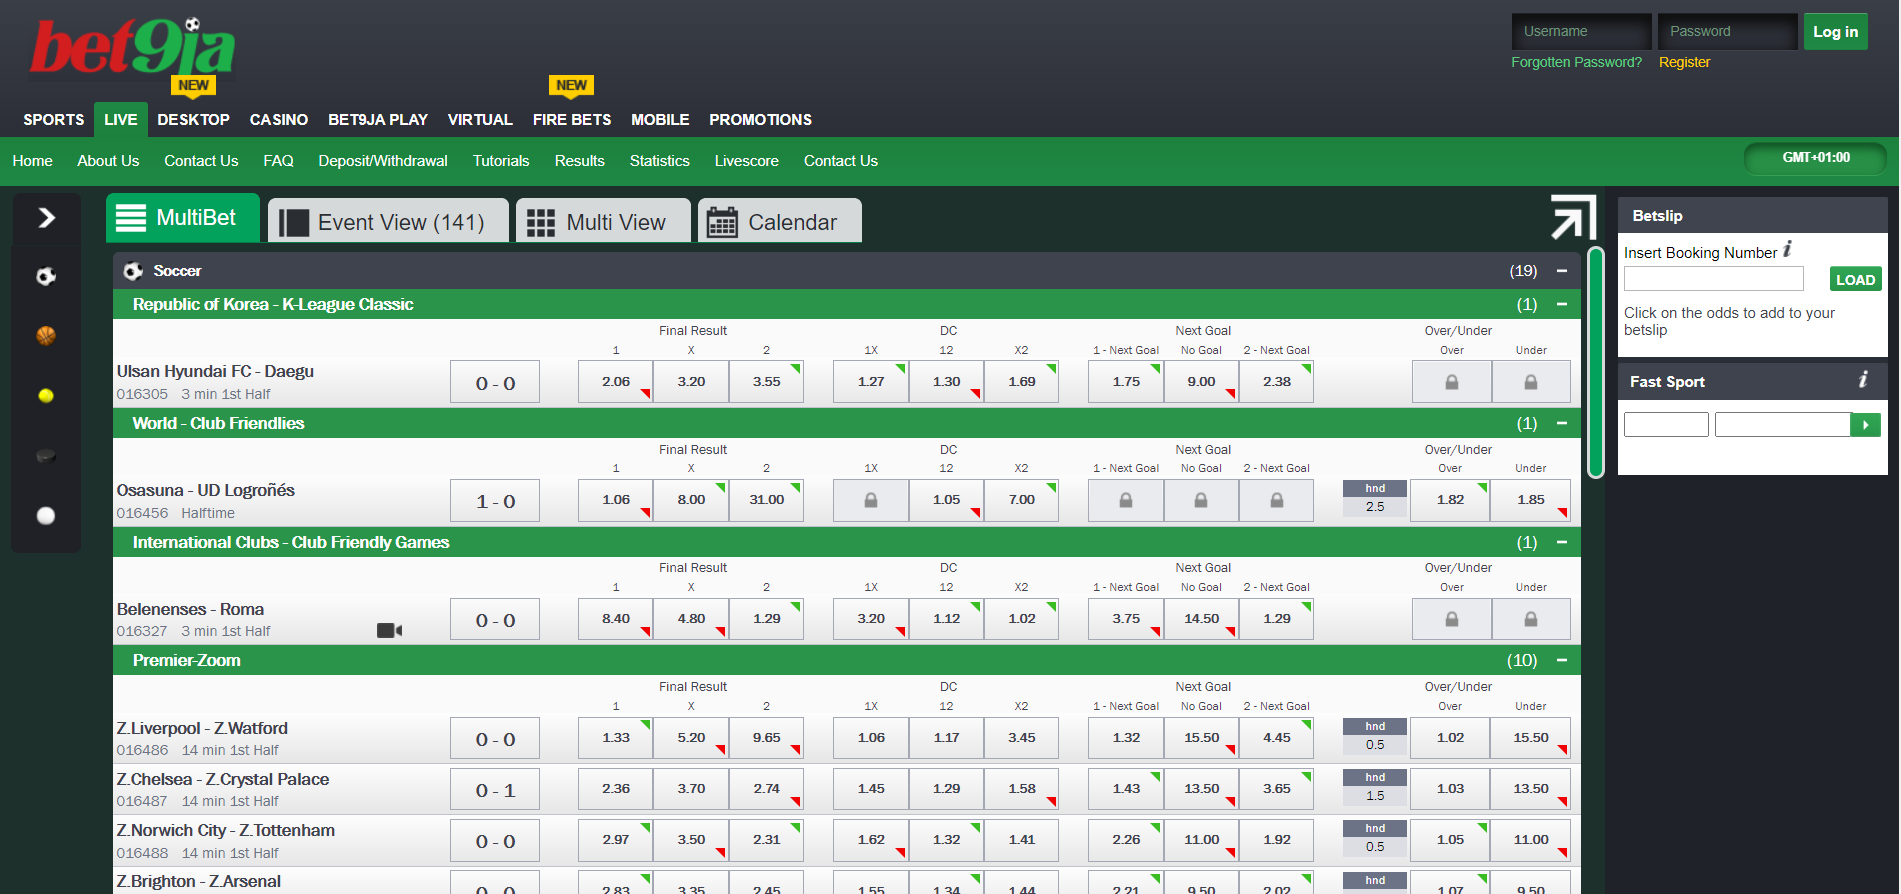Click the Password field

pyautogui.click(x=1728, y=32)
